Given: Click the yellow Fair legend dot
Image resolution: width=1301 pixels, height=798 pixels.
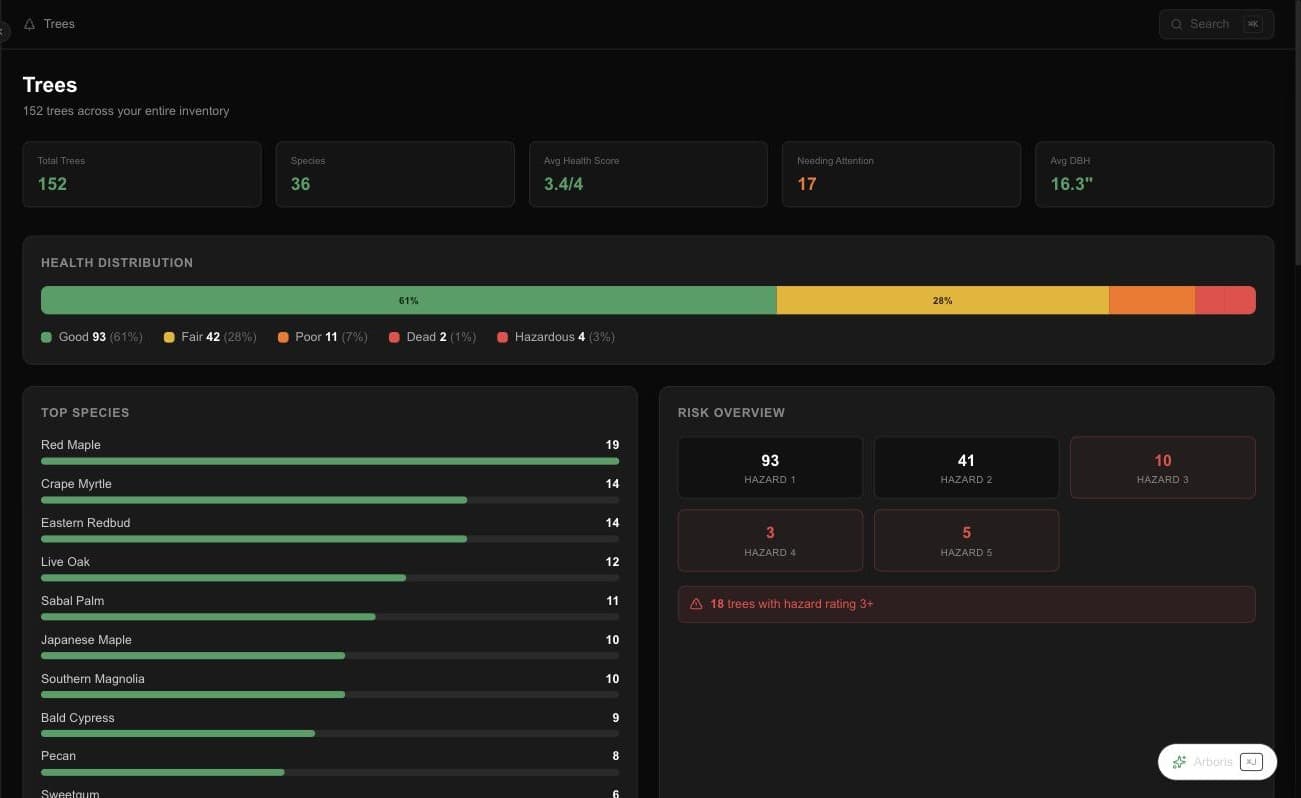Looking at the screenshot, I should click(169, 337).
